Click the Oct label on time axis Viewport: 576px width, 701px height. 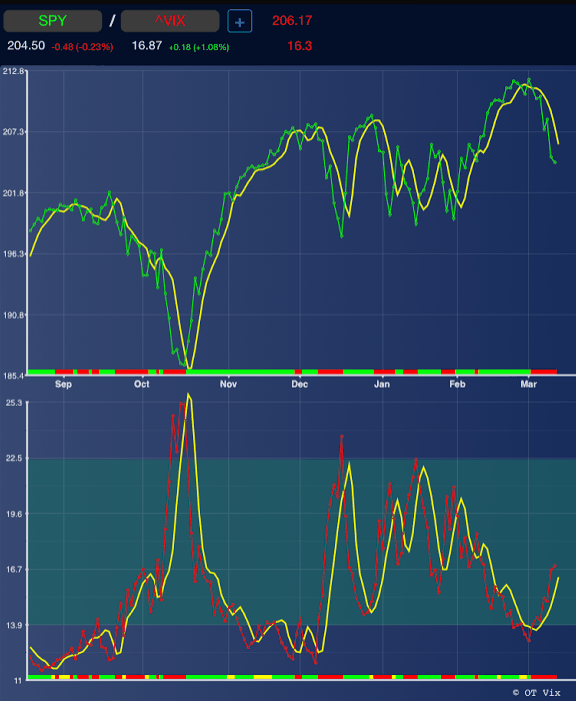click(x=142, y=384)
